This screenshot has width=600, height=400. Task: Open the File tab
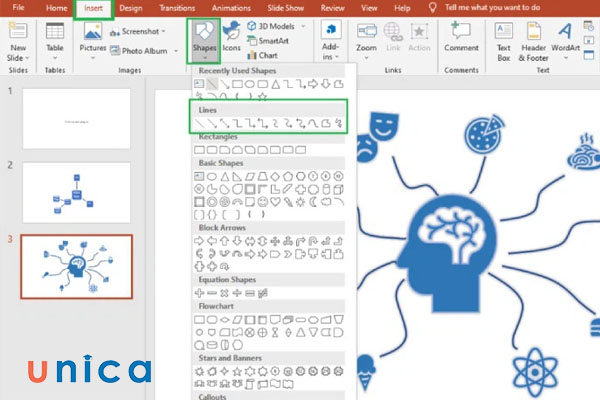(18, 8)
